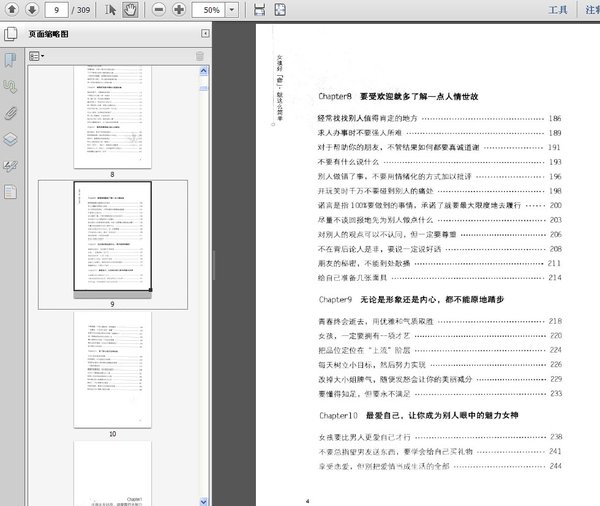Open the 工具 panel
The height and width of the screenshot is (506, 600).
pyautogui.click(x=558, y=10)
